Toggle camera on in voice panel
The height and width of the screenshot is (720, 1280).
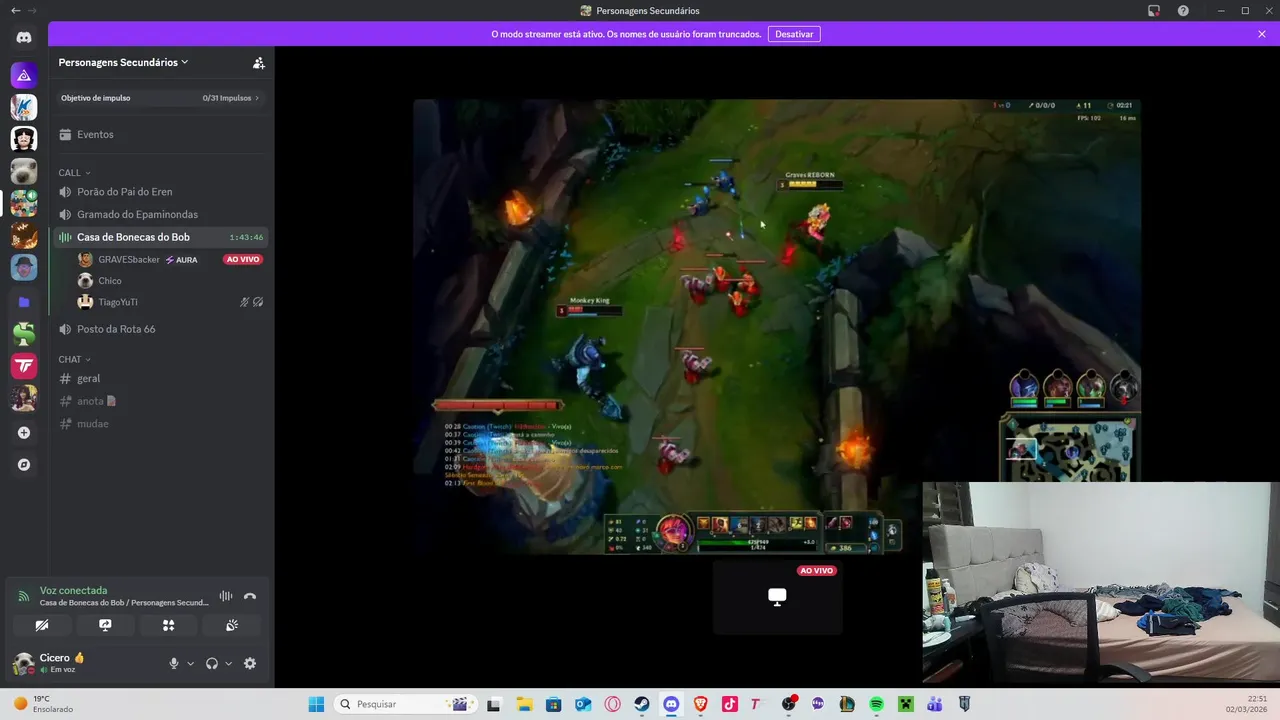(42, 625)
